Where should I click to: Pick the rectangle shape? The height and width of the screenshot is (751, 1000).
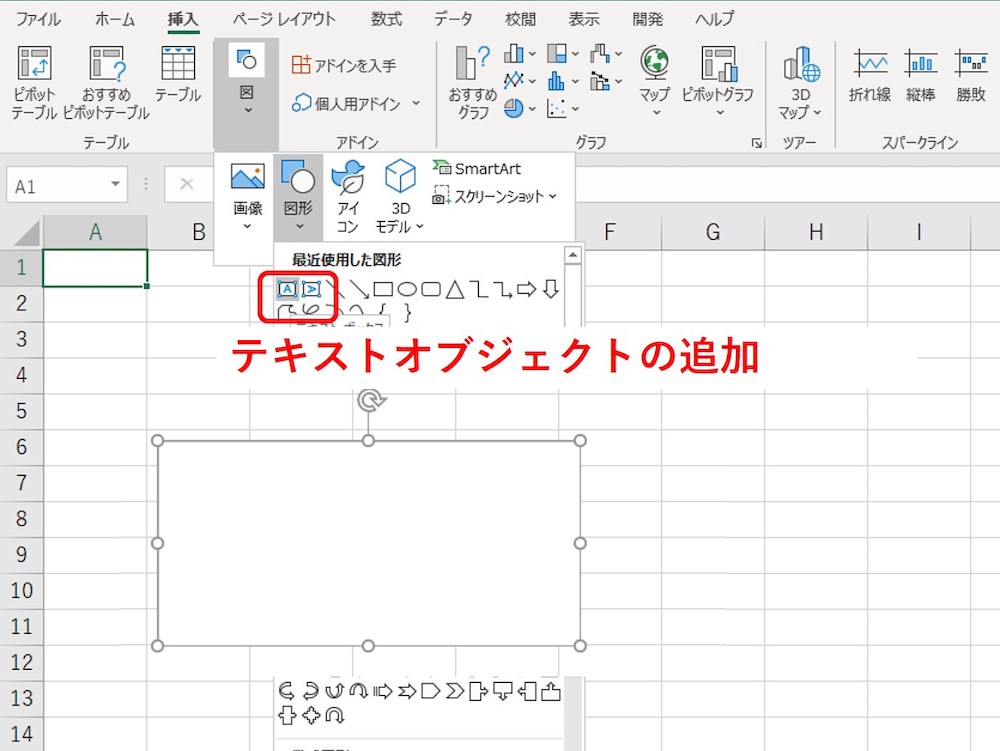383,289
